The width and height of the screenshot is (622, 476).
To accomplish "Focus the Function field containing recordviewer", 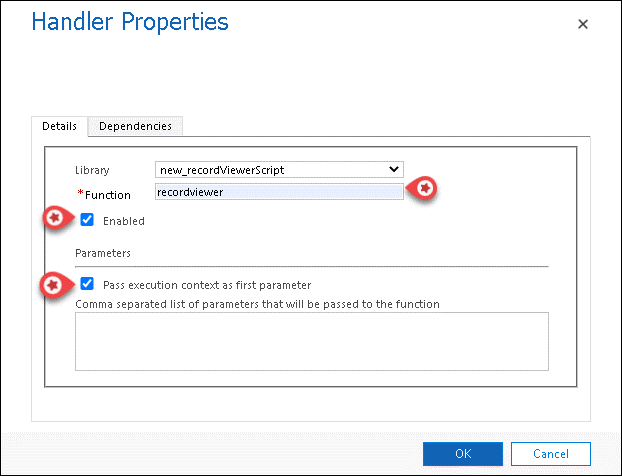I will pos(278,192).
